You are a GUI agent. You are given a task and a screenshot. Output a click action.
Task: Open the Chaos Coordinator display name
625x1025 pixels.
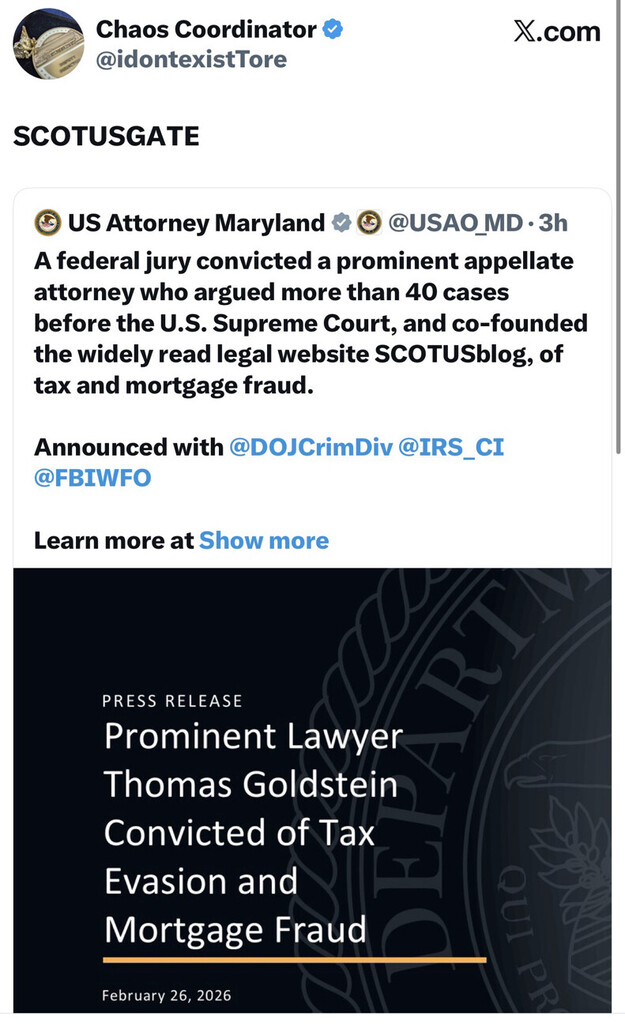pyautogui.click(x=207, y=30)
